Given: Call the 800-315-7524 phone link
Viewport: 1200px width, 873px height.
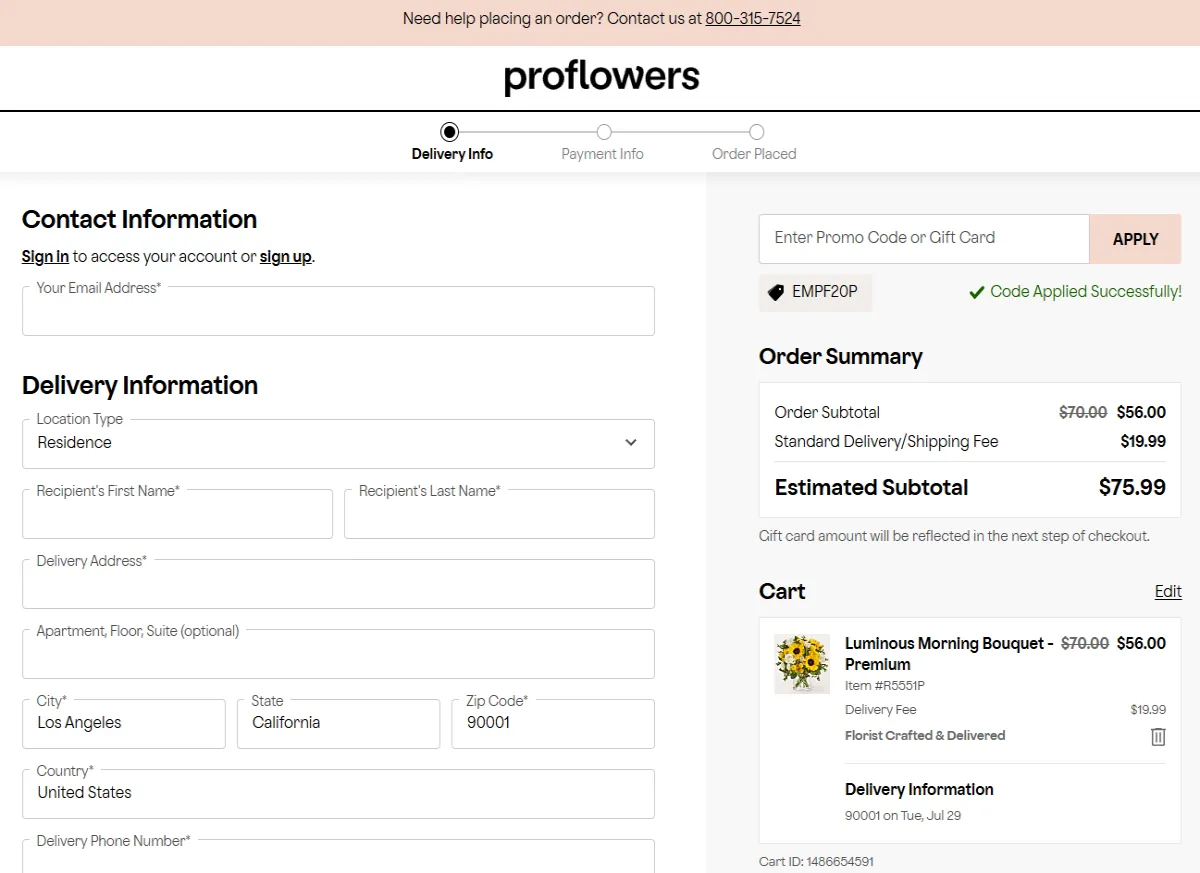Looking at the screenshot, I should point(752,18).
